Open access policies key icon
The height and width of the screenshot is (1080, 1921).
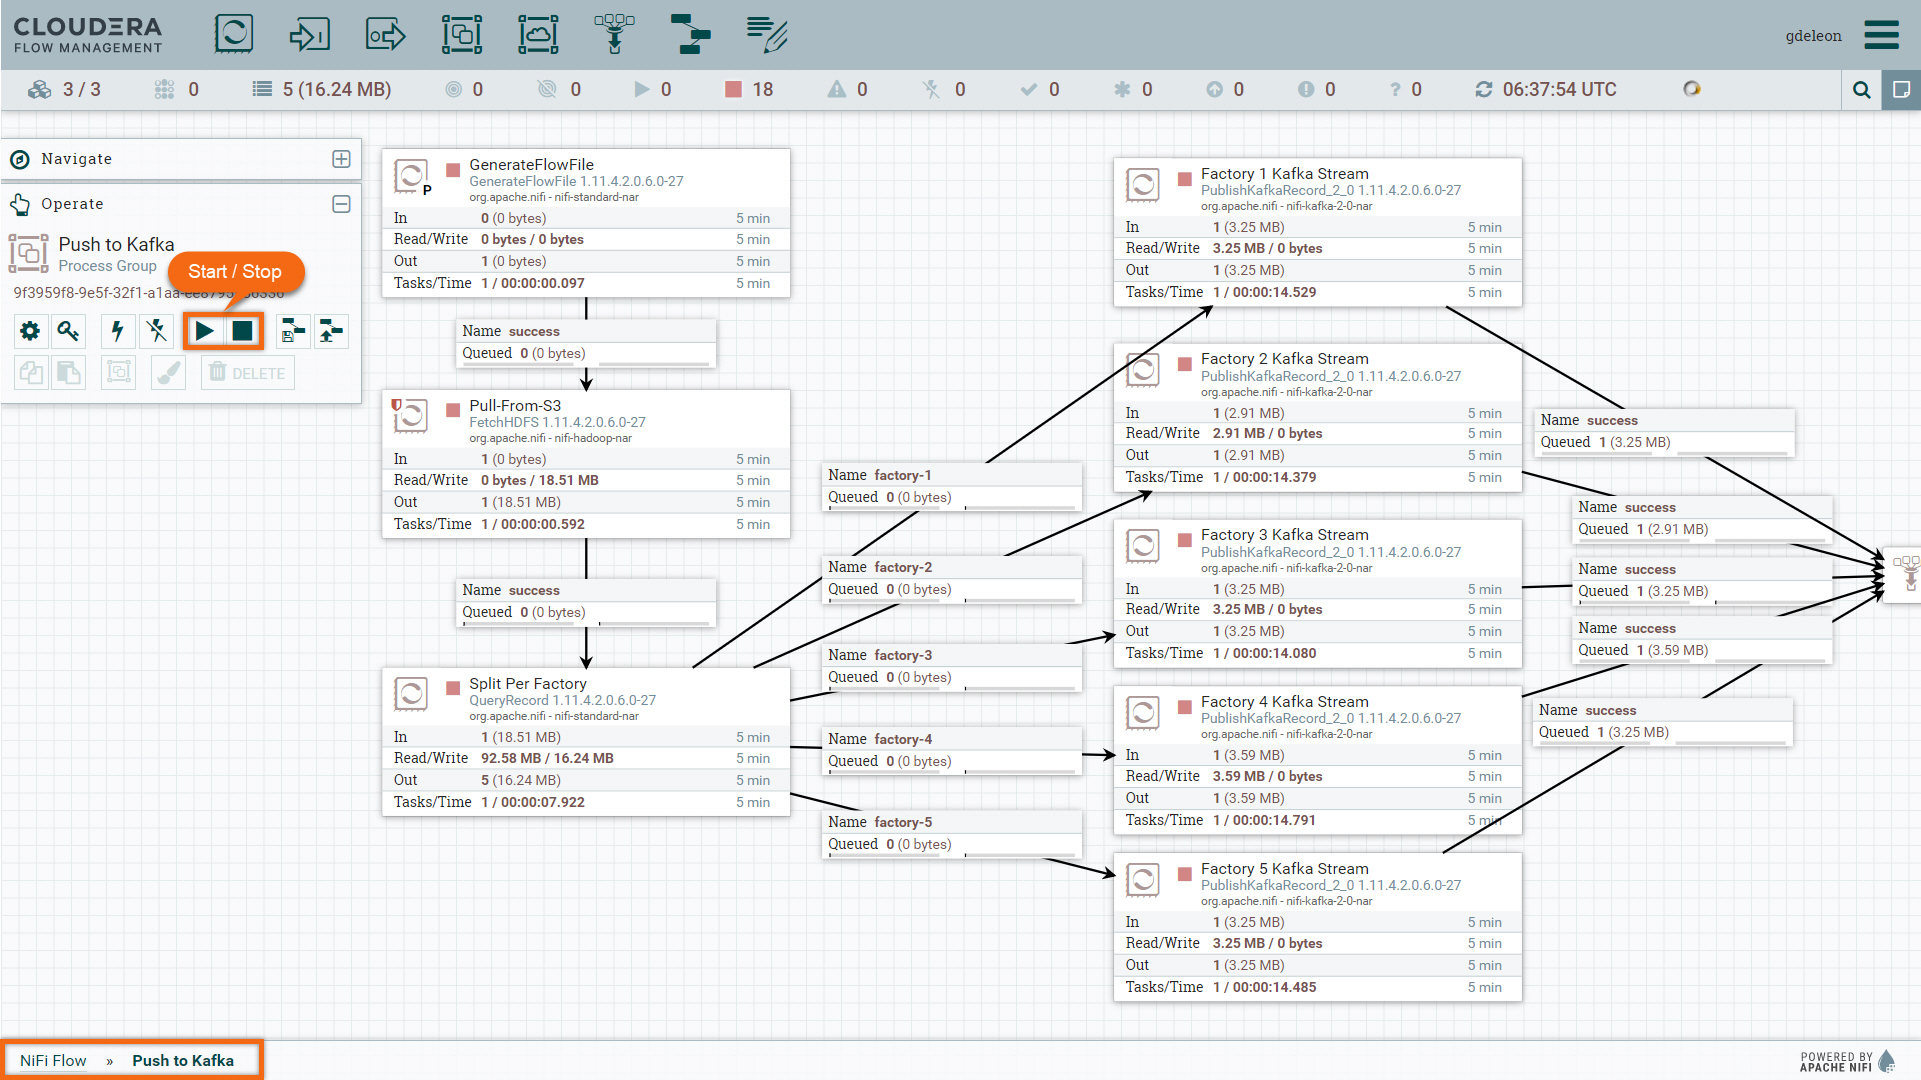pyautogui.click(x=68, y=331)
